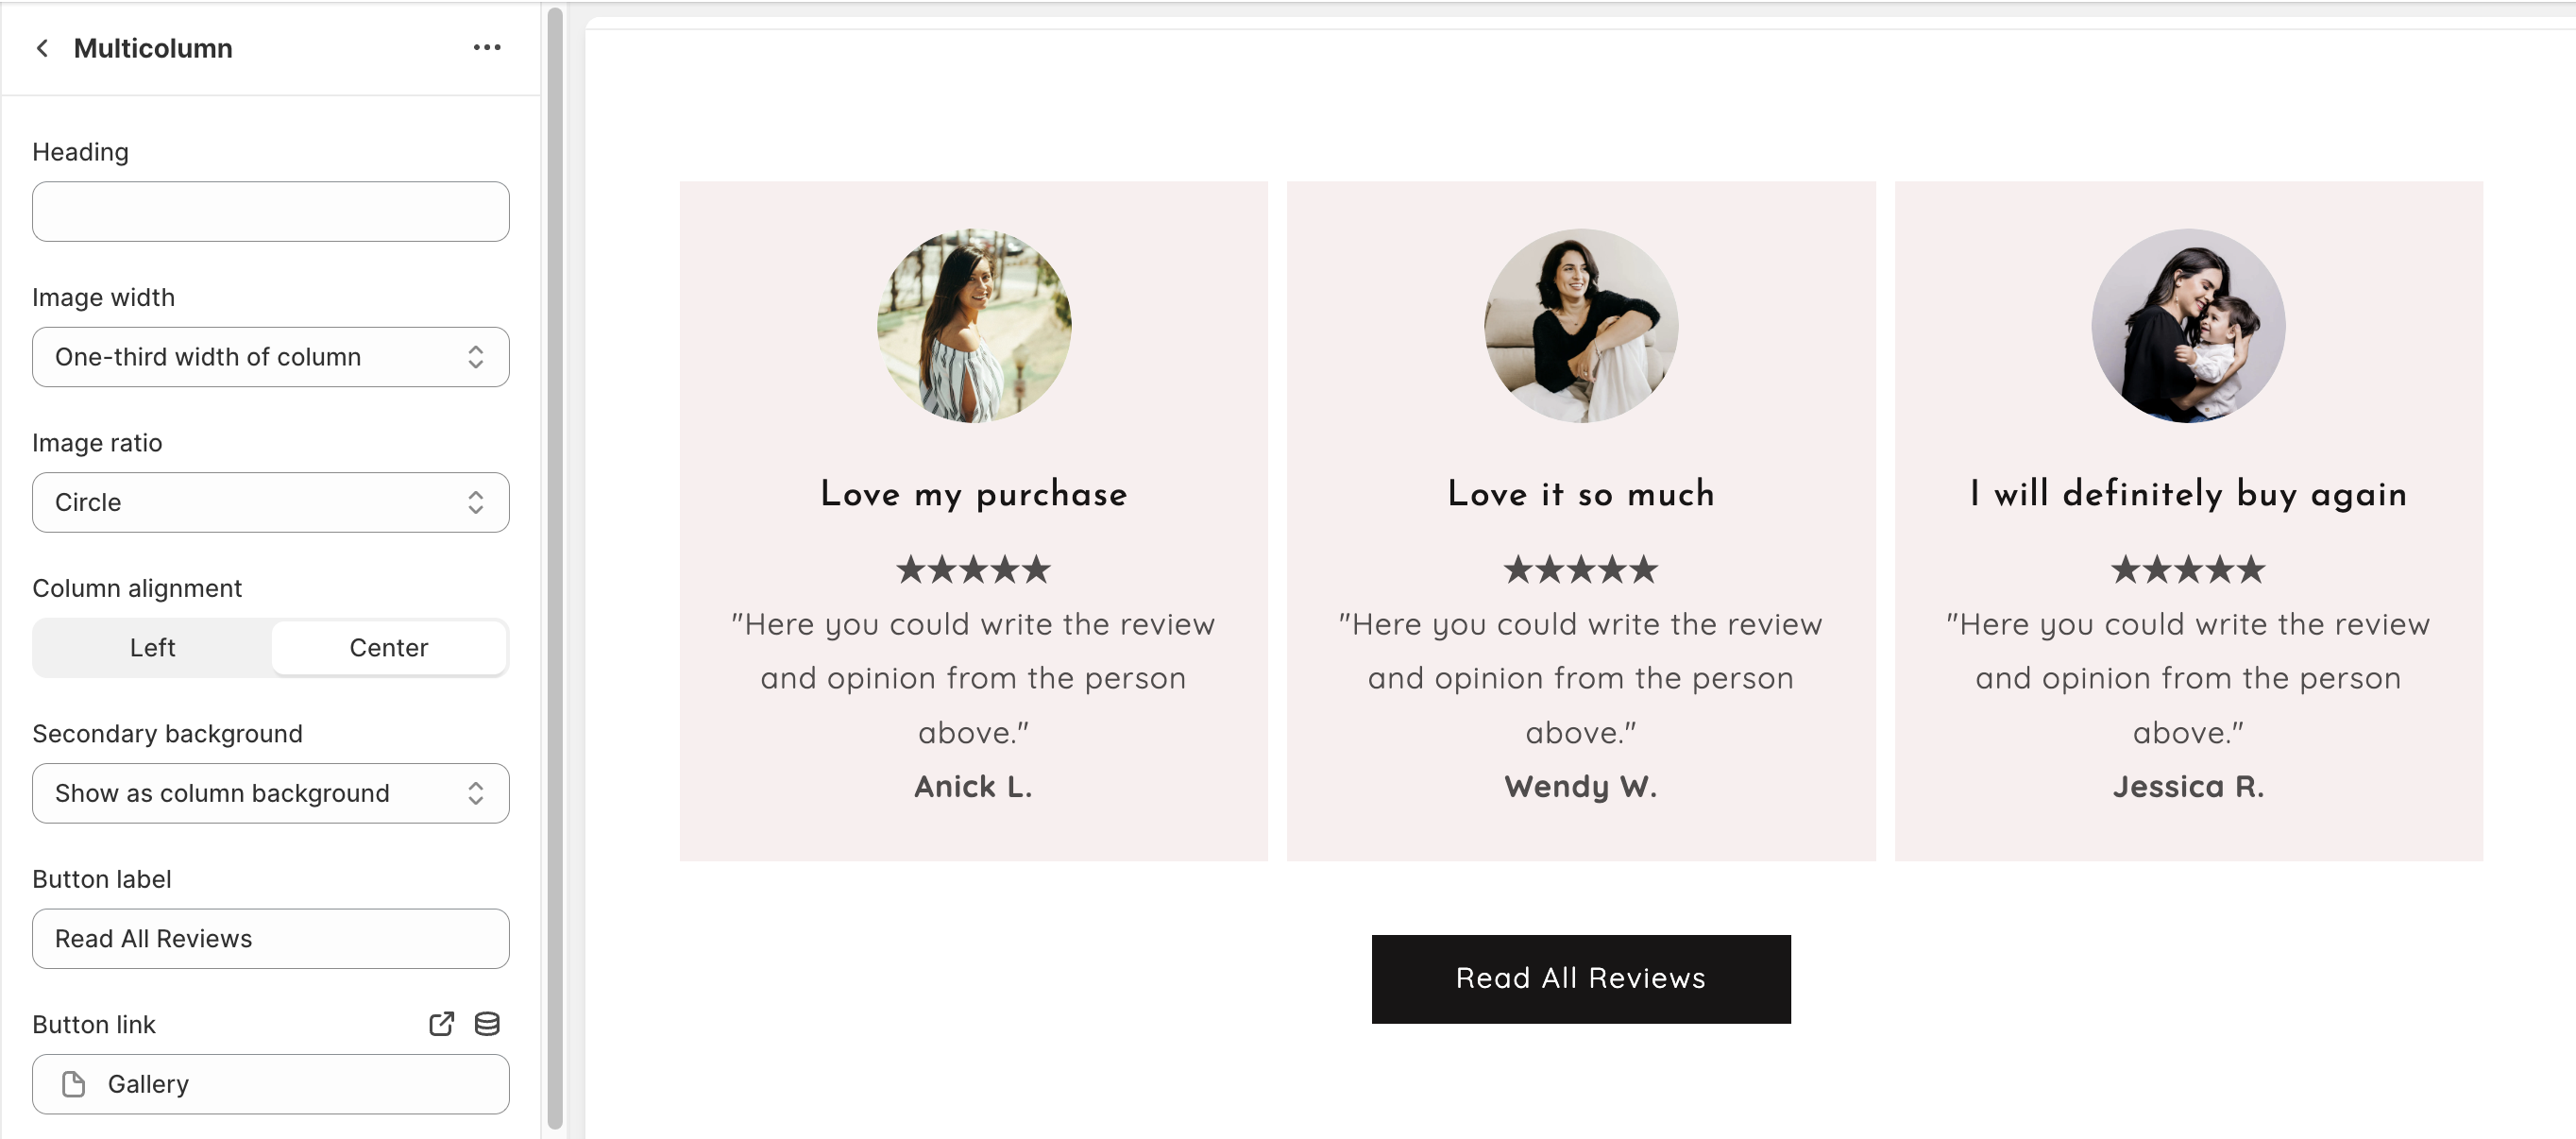Click Jessica R.'s circular profile photo
This screenshot has width=2576, height=1139.
pyautogui.click(x=2188, y=326)
